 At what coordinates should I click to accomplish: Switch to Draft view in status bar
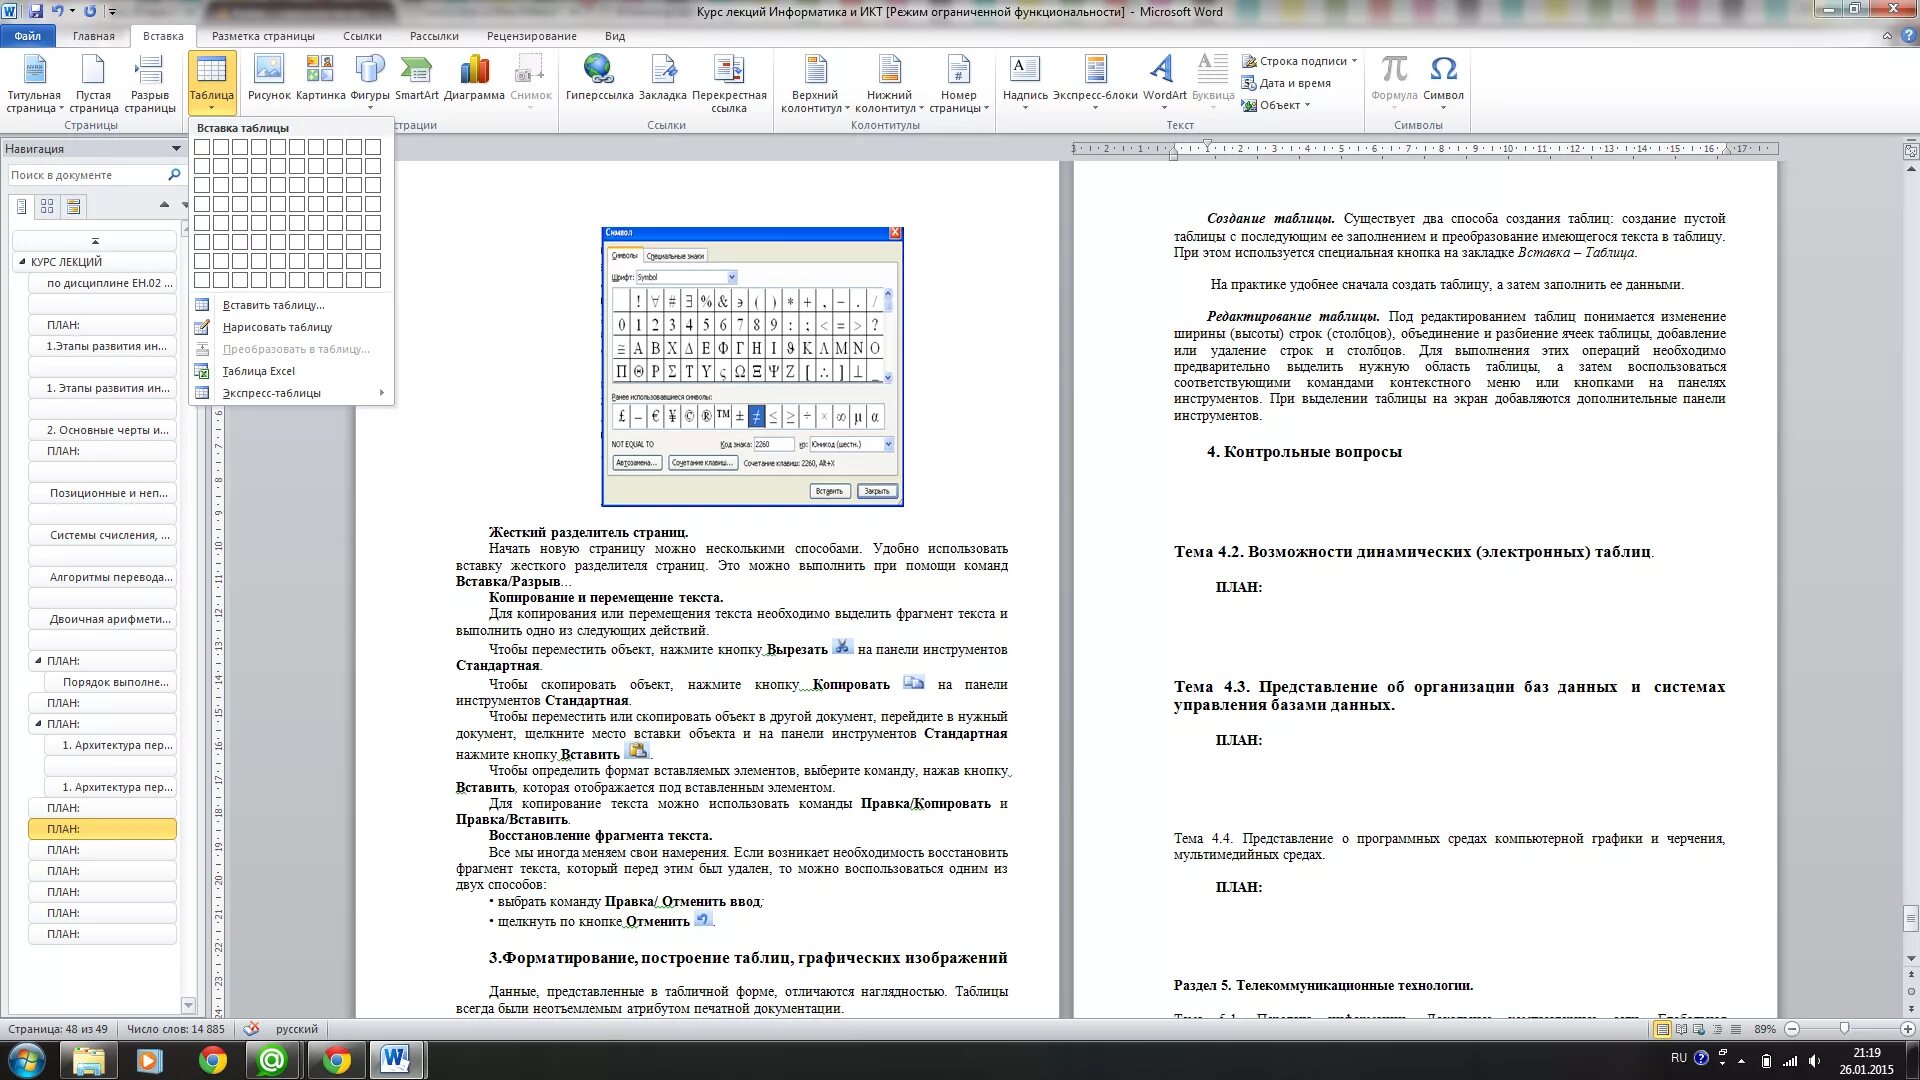pyautogui.click(x=1736, y=1029)
